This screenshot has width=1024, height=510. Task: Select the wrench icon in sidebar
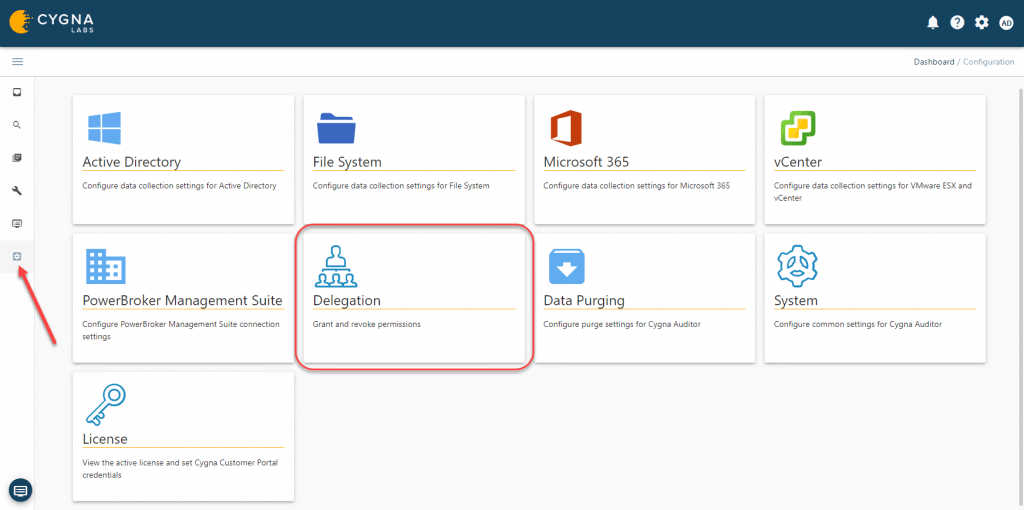click(17, 190)
